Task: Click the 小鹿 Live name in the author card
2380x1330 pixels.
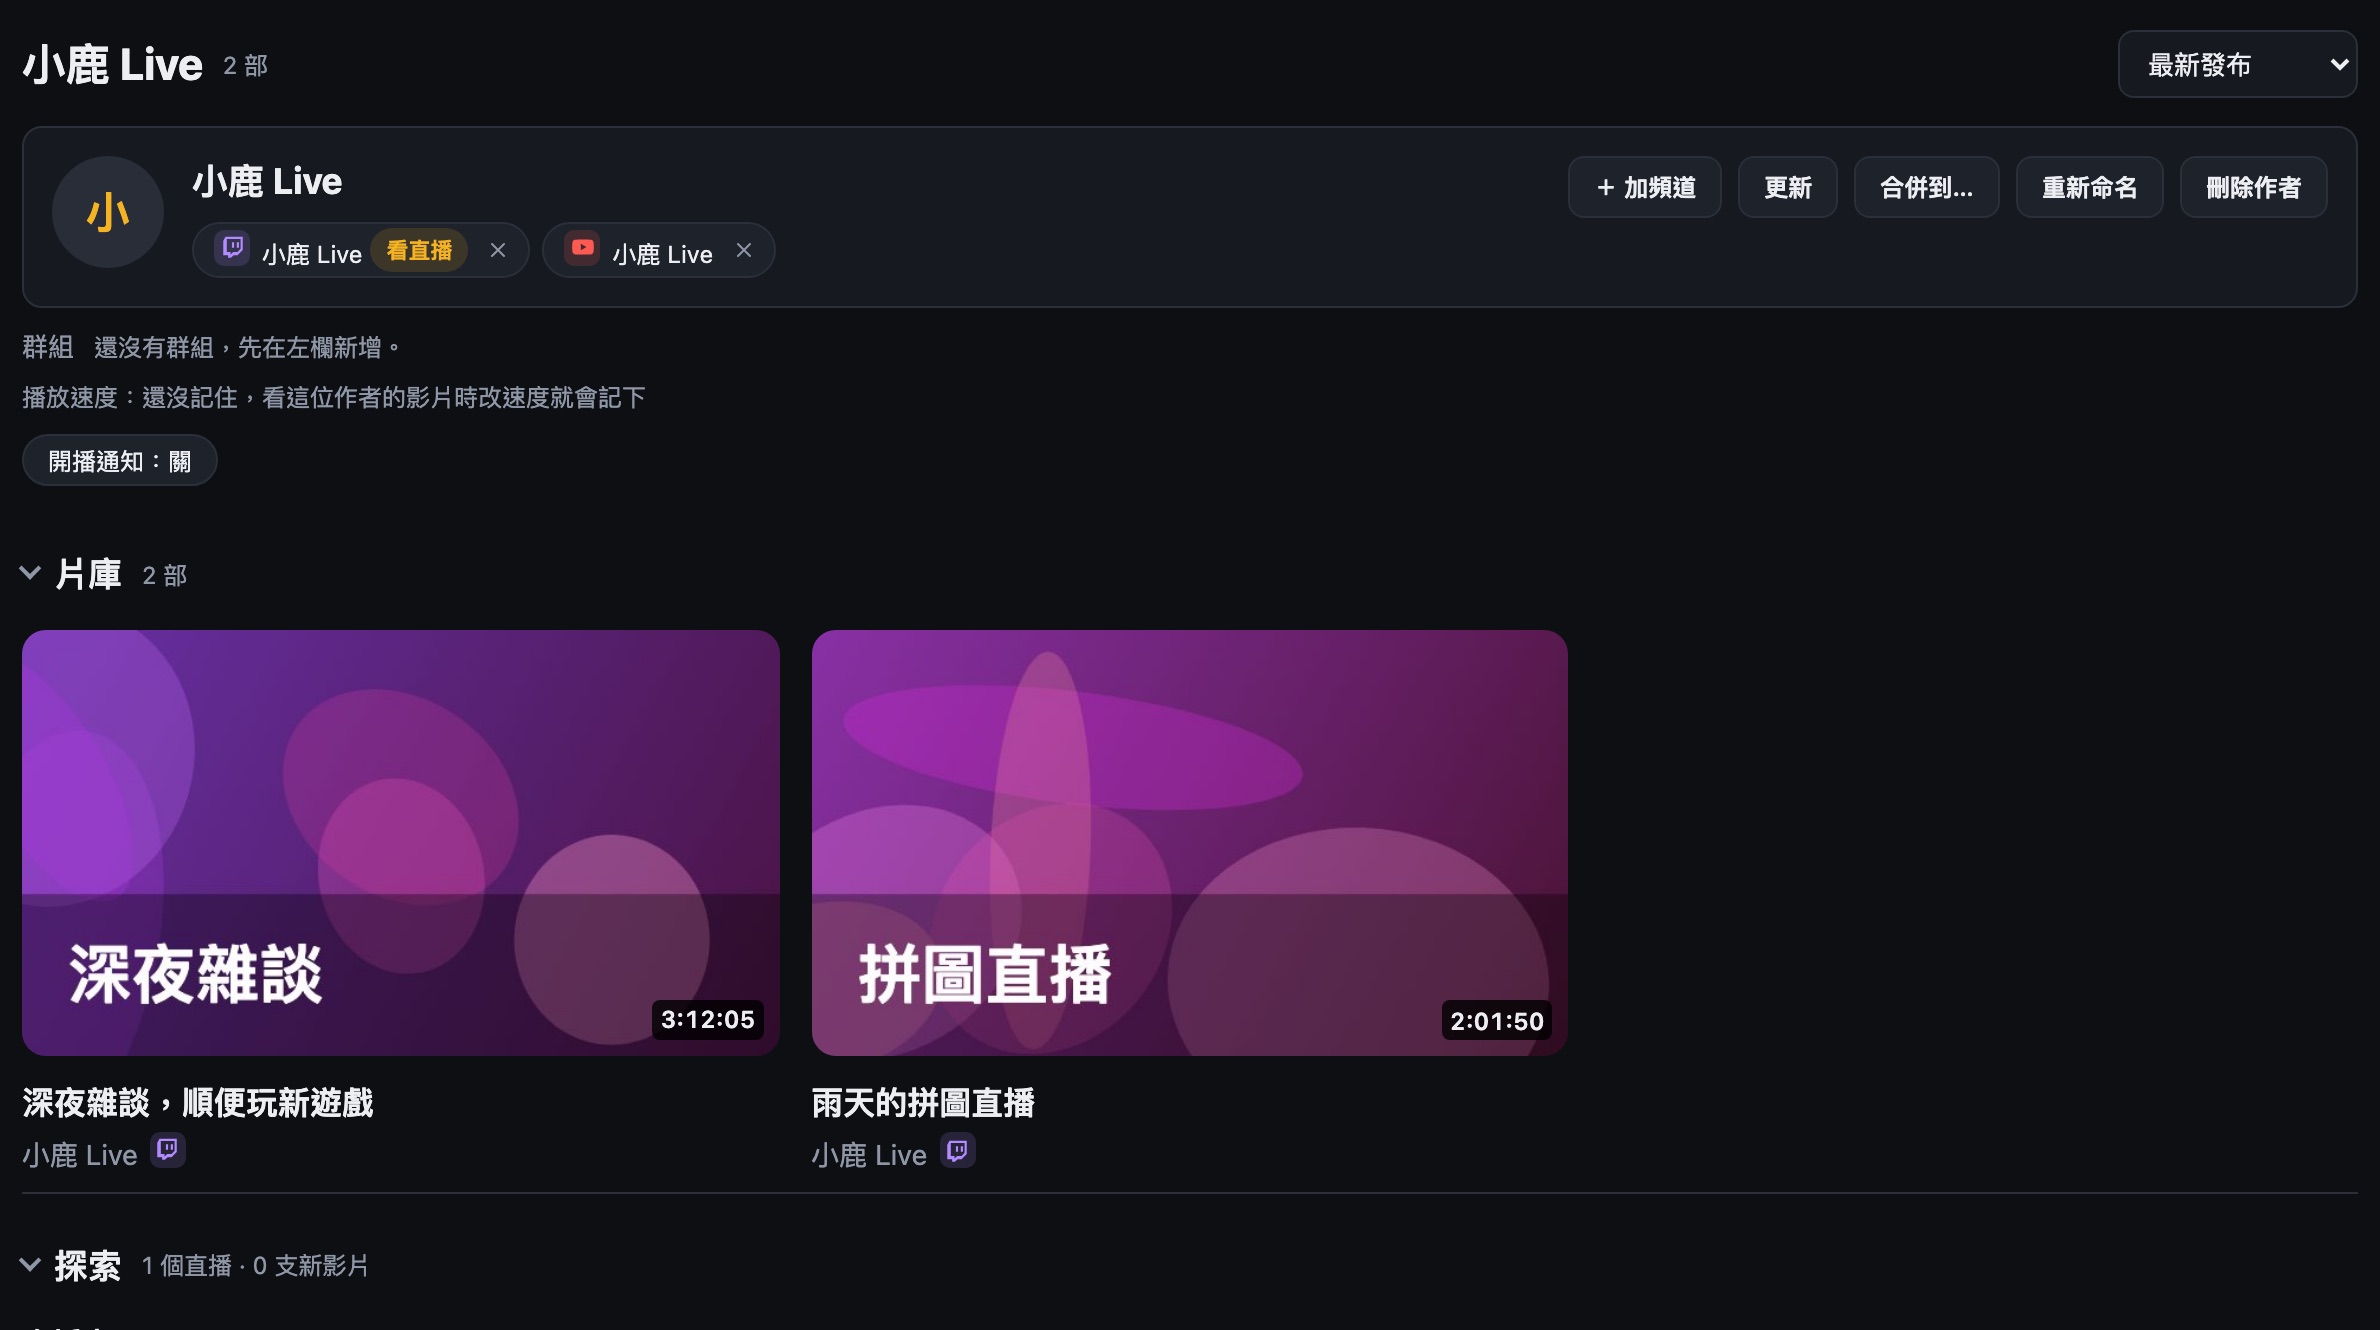Action: point(267,181)
